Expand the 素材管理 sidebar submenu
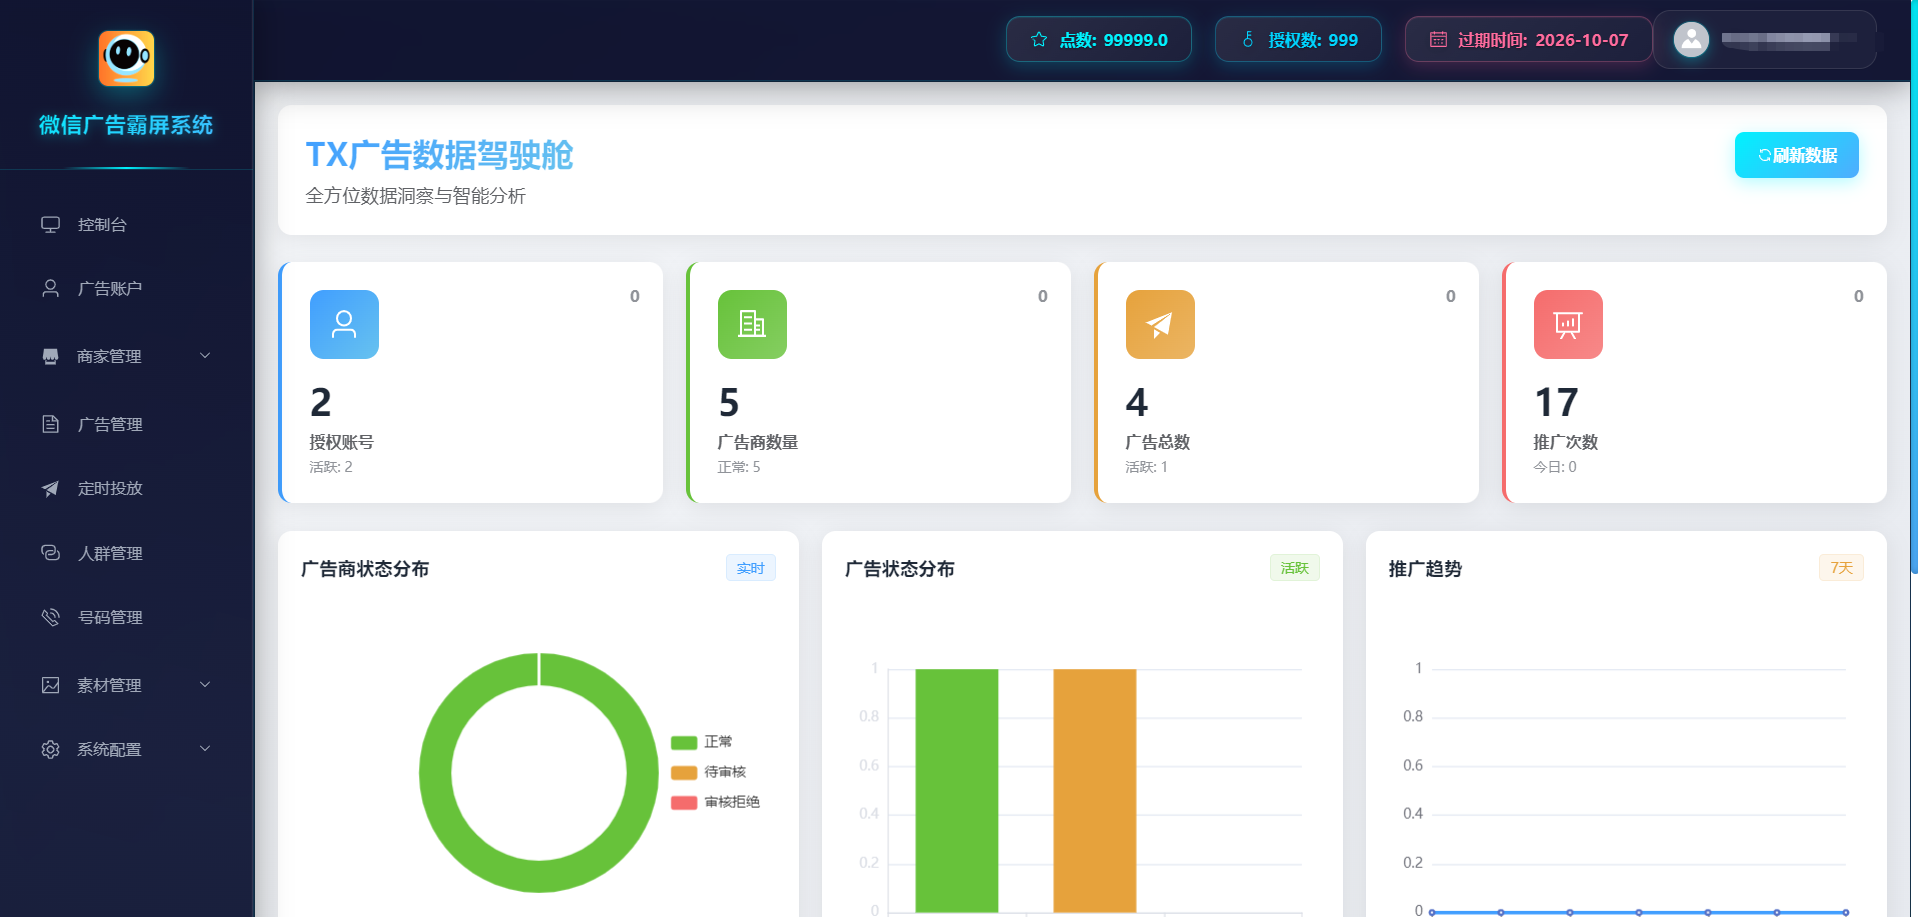Image resolution: width=1918 pixels, height=917 pixels. (x=126, y=685)
